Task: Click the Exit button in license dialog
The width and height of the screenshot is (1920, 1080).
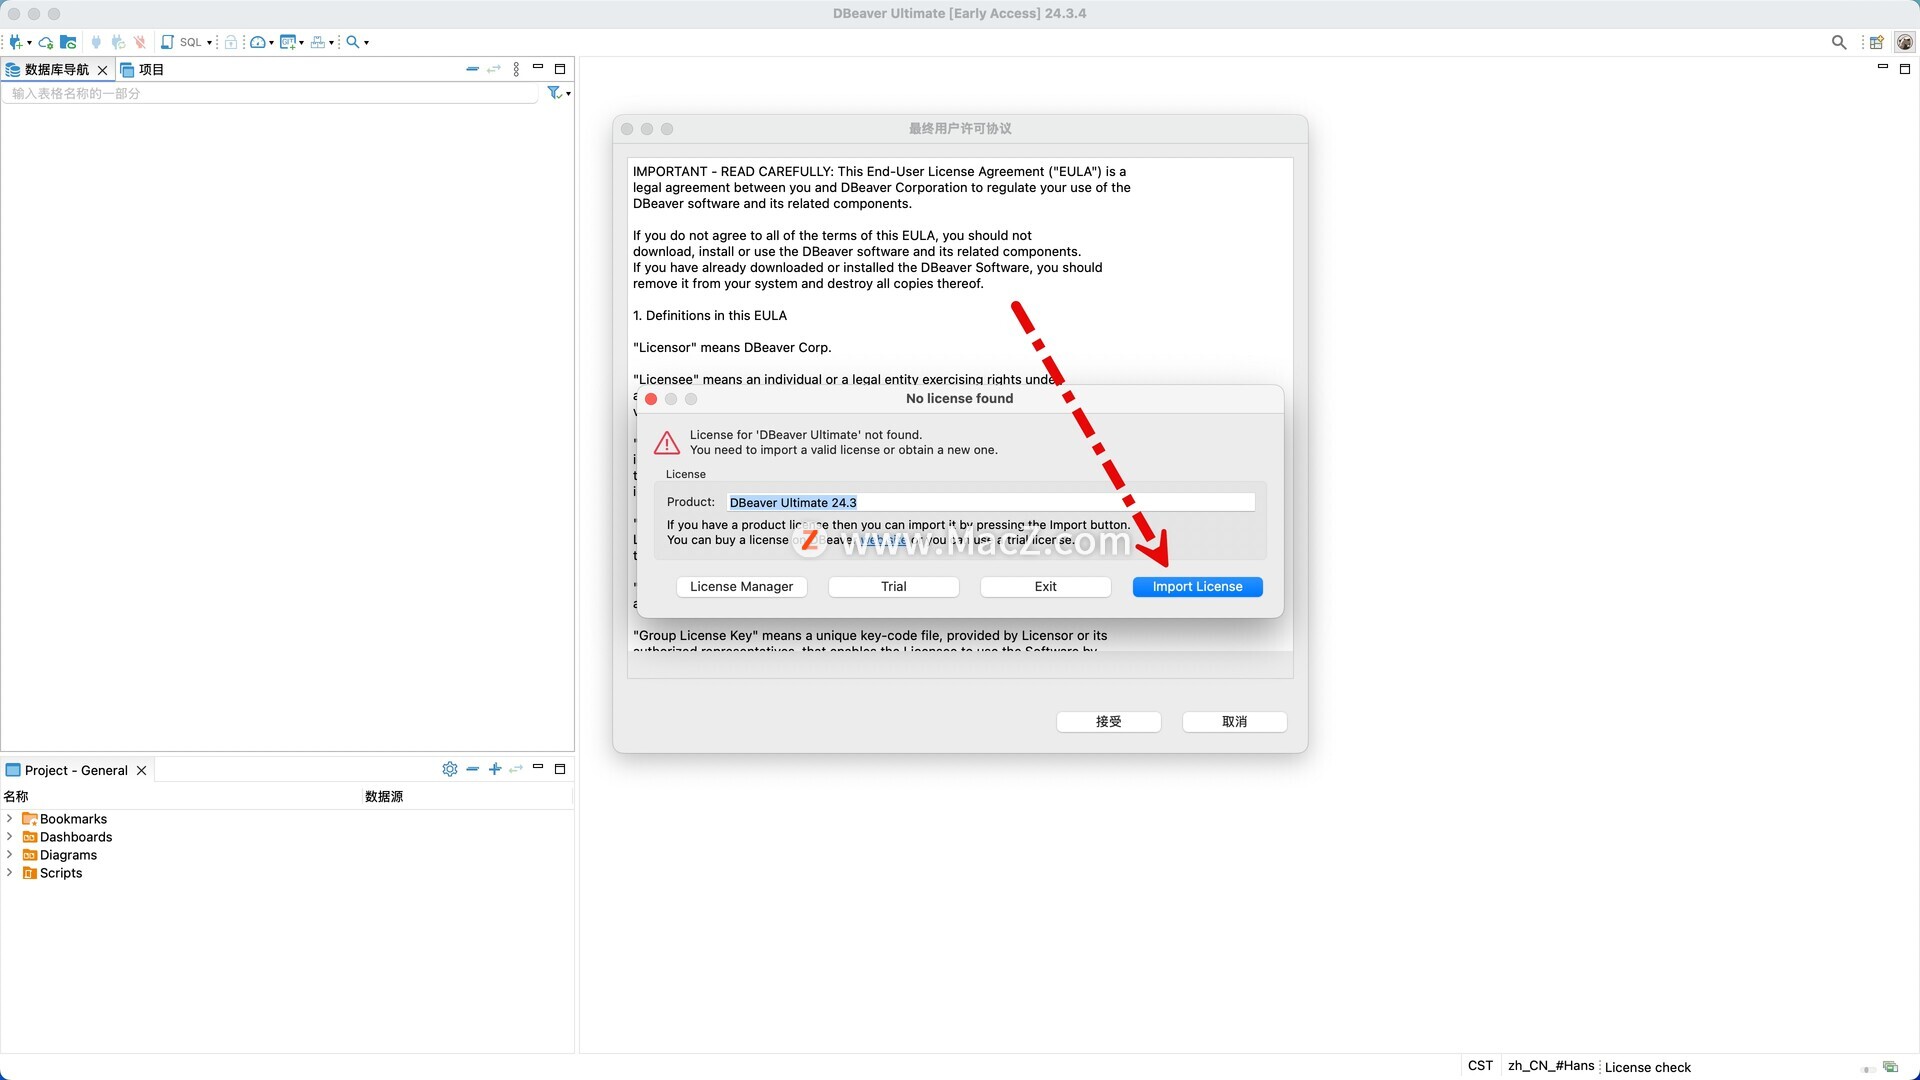Action: [1046, 587]
